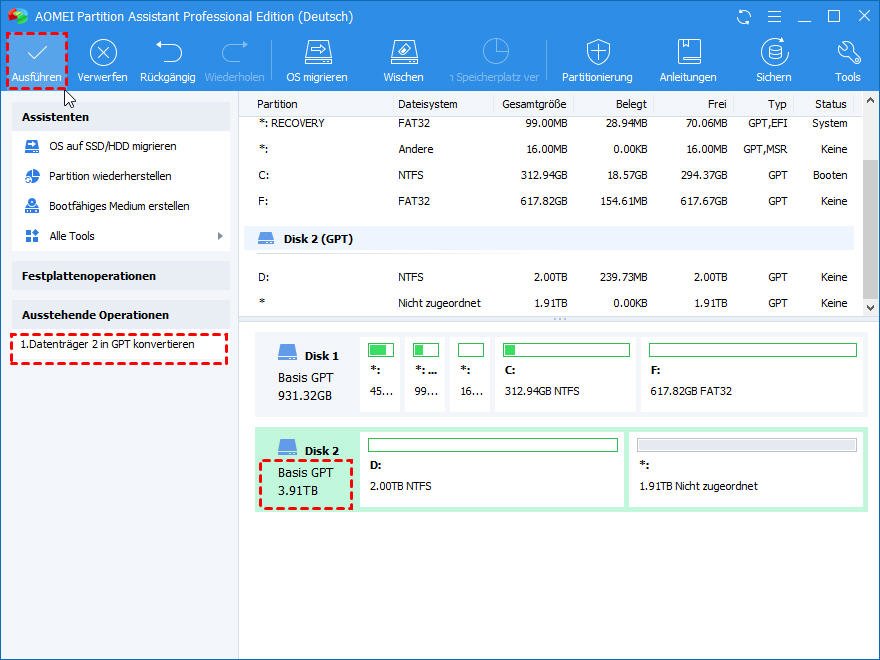Click the Status column header
Screen dimensions: 880x660
[x=831, y=104]
